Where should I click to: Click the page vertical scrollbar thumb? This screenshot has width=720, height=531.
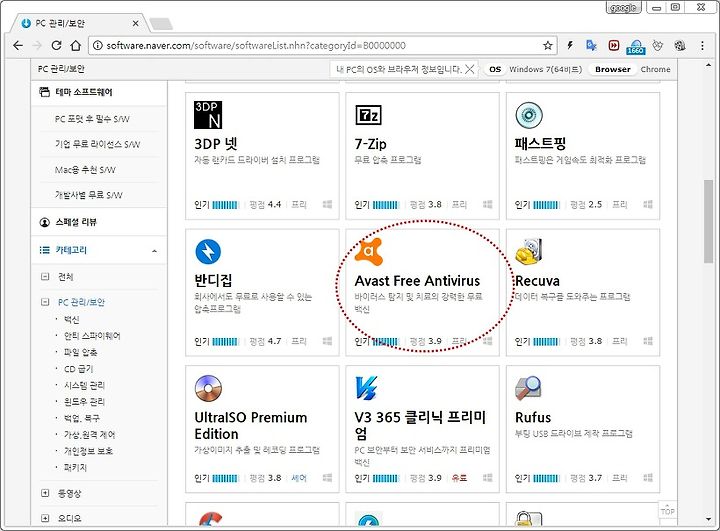708,221
